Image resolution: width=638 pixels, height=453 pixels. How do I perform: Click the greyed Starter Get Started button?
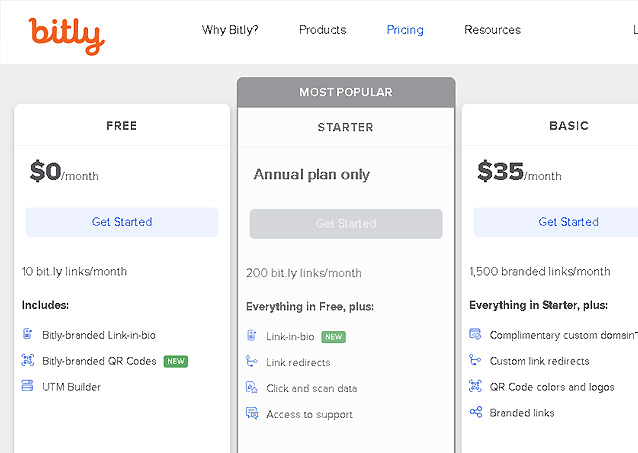[346, 224]
